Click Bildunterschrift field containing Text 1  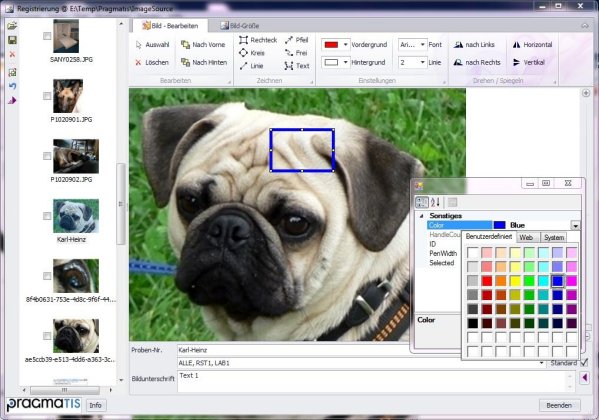372,381
